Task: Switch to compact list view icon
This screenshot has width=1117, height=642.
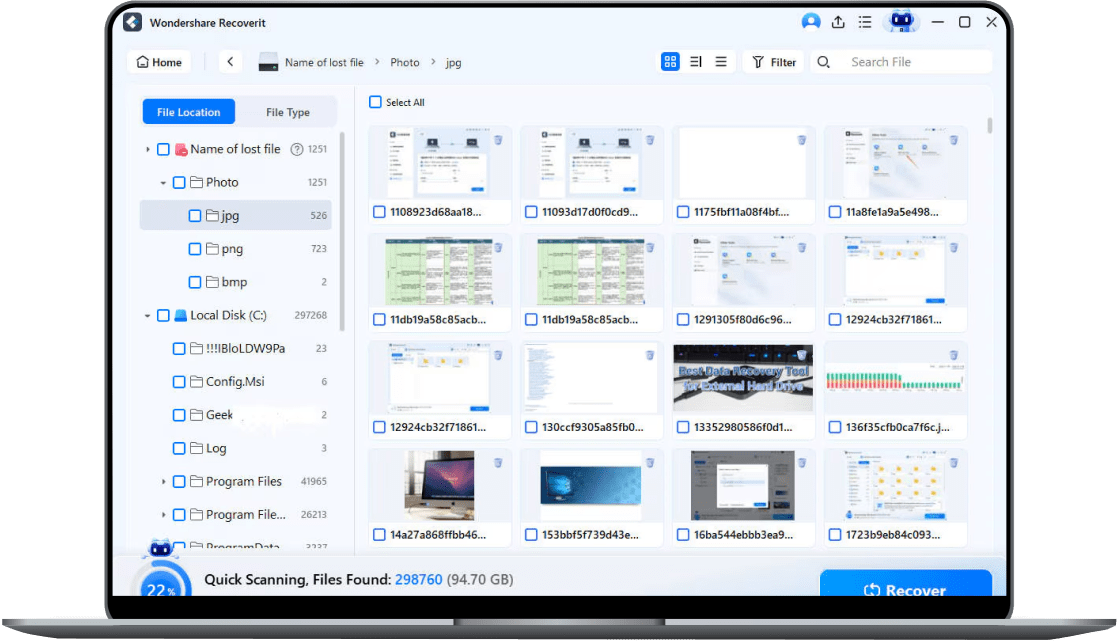Action: pos(721,62)
